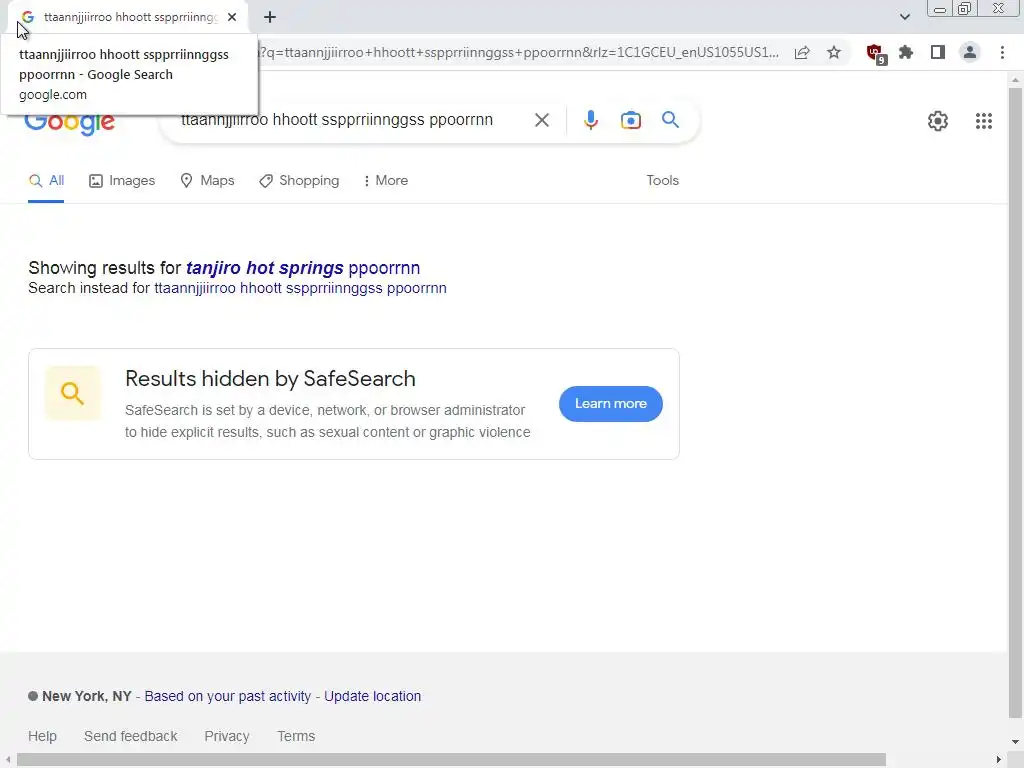Open the Google apps grid icon
1024x768 pixels.
pyautogui.click(x=984, y=121)
